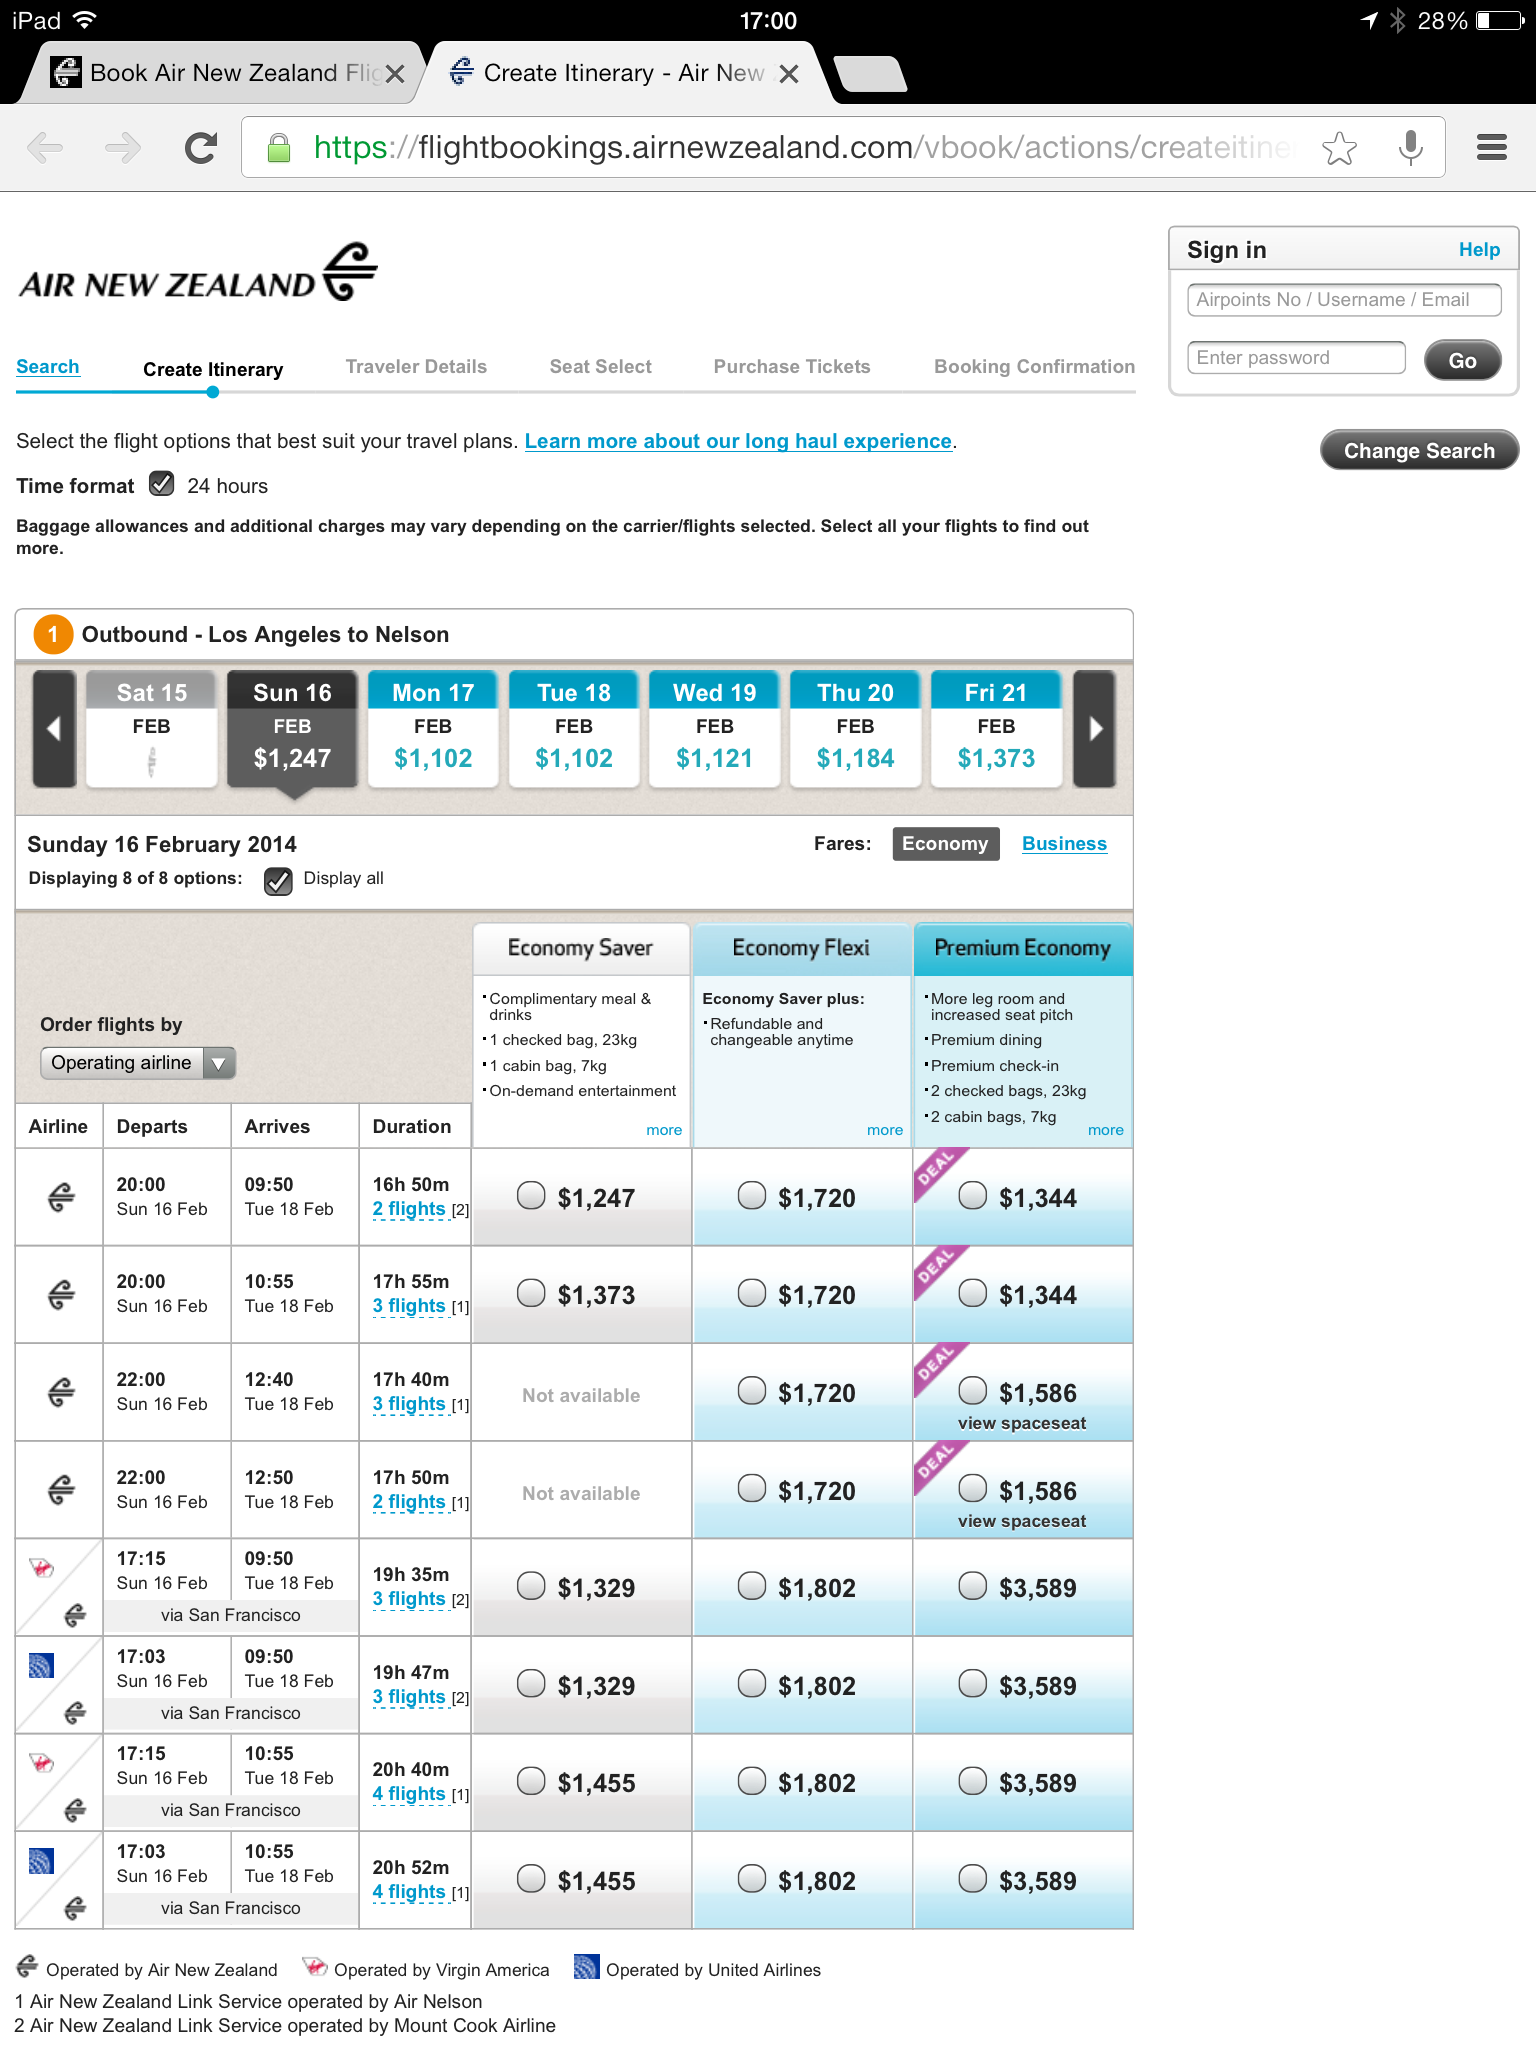Click the Change Search button
This screenshot has width=1536, height=2048.
pyautogui.click(x=1419, y=450)
